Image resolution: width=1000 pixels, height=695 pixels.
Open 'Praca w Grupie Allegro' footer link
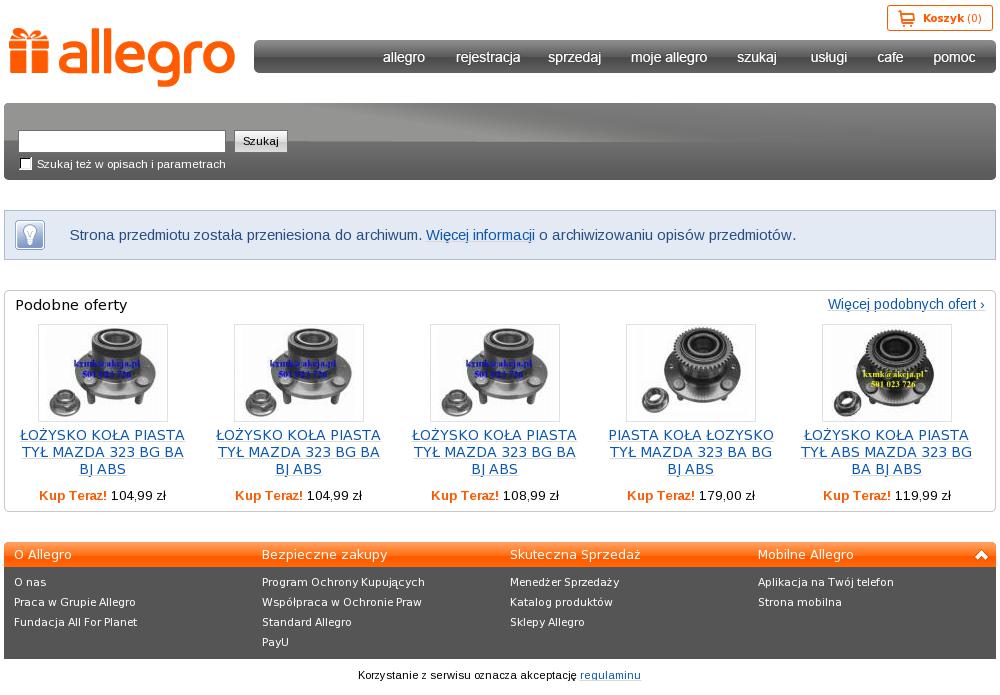point(75,603)
